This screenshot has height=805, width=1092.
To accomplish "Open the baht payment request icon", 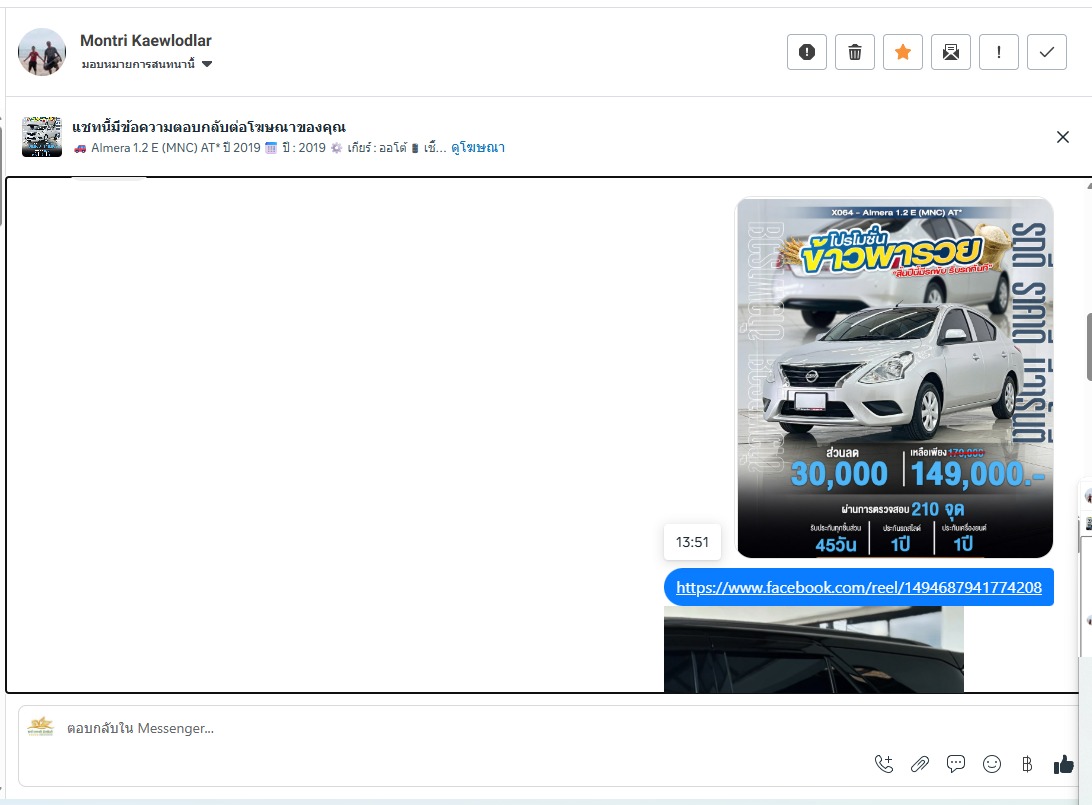I will pyautogui.click(x=1027, y=765).
